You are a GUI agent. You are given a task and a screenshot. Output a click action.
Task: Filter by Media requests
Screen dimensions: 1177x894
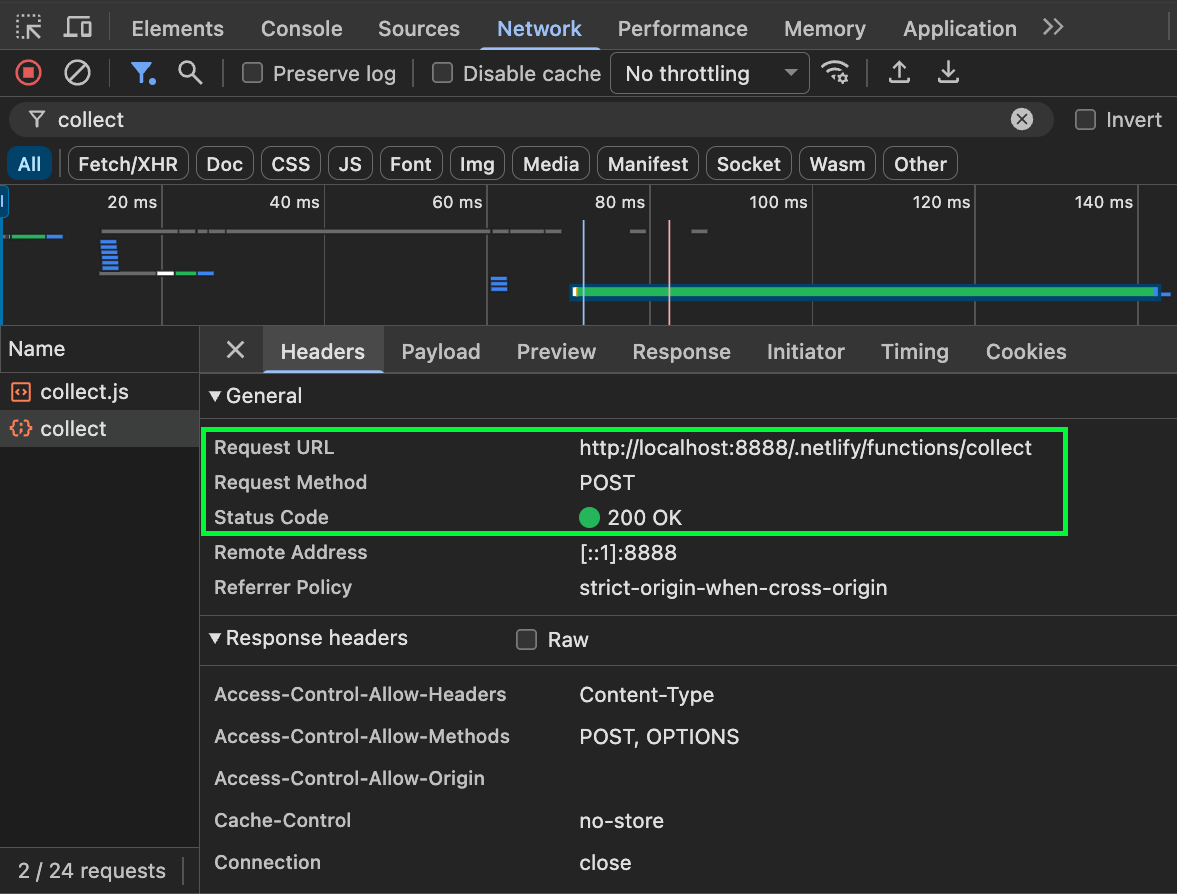(x=551, y=164)
